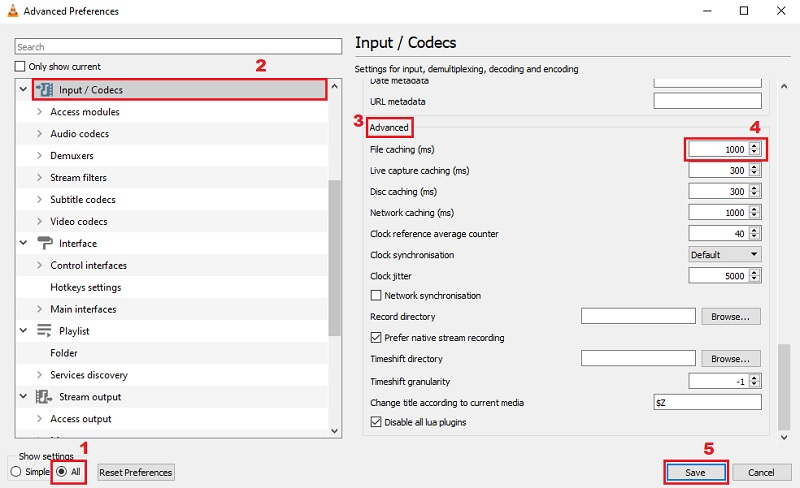Uncheck Prefer native stream recording
The image size is (800, 488).
click(x=376, y=337)
